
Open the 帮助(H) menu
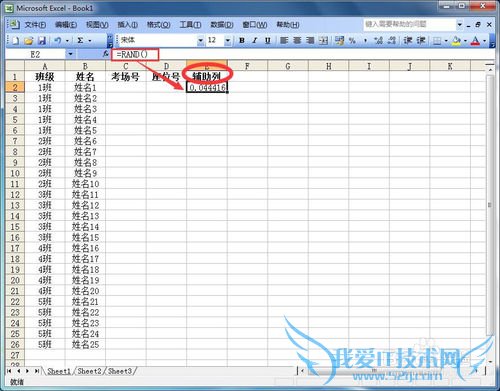point(288,25)
